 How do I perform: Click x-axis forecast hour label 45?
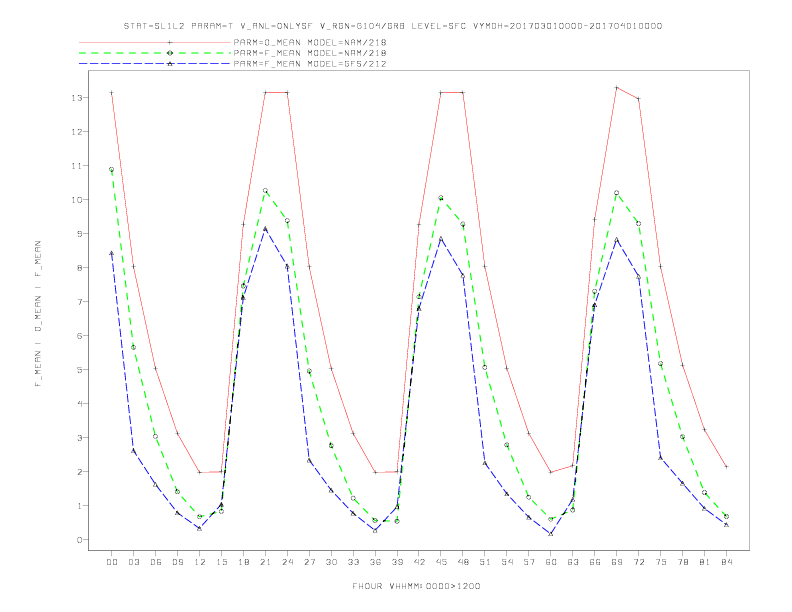(x=441, y=562)
